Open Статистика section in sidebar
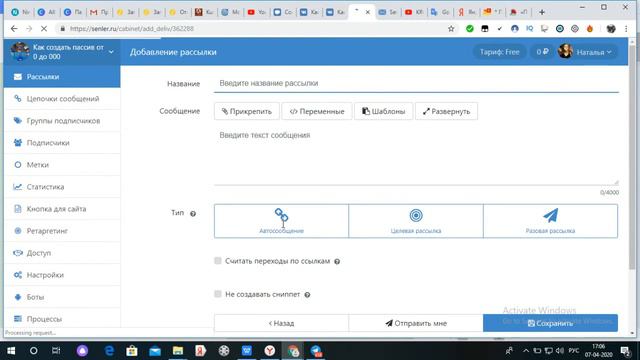Viewport: 640px width, 360px height. coord(62,187)
